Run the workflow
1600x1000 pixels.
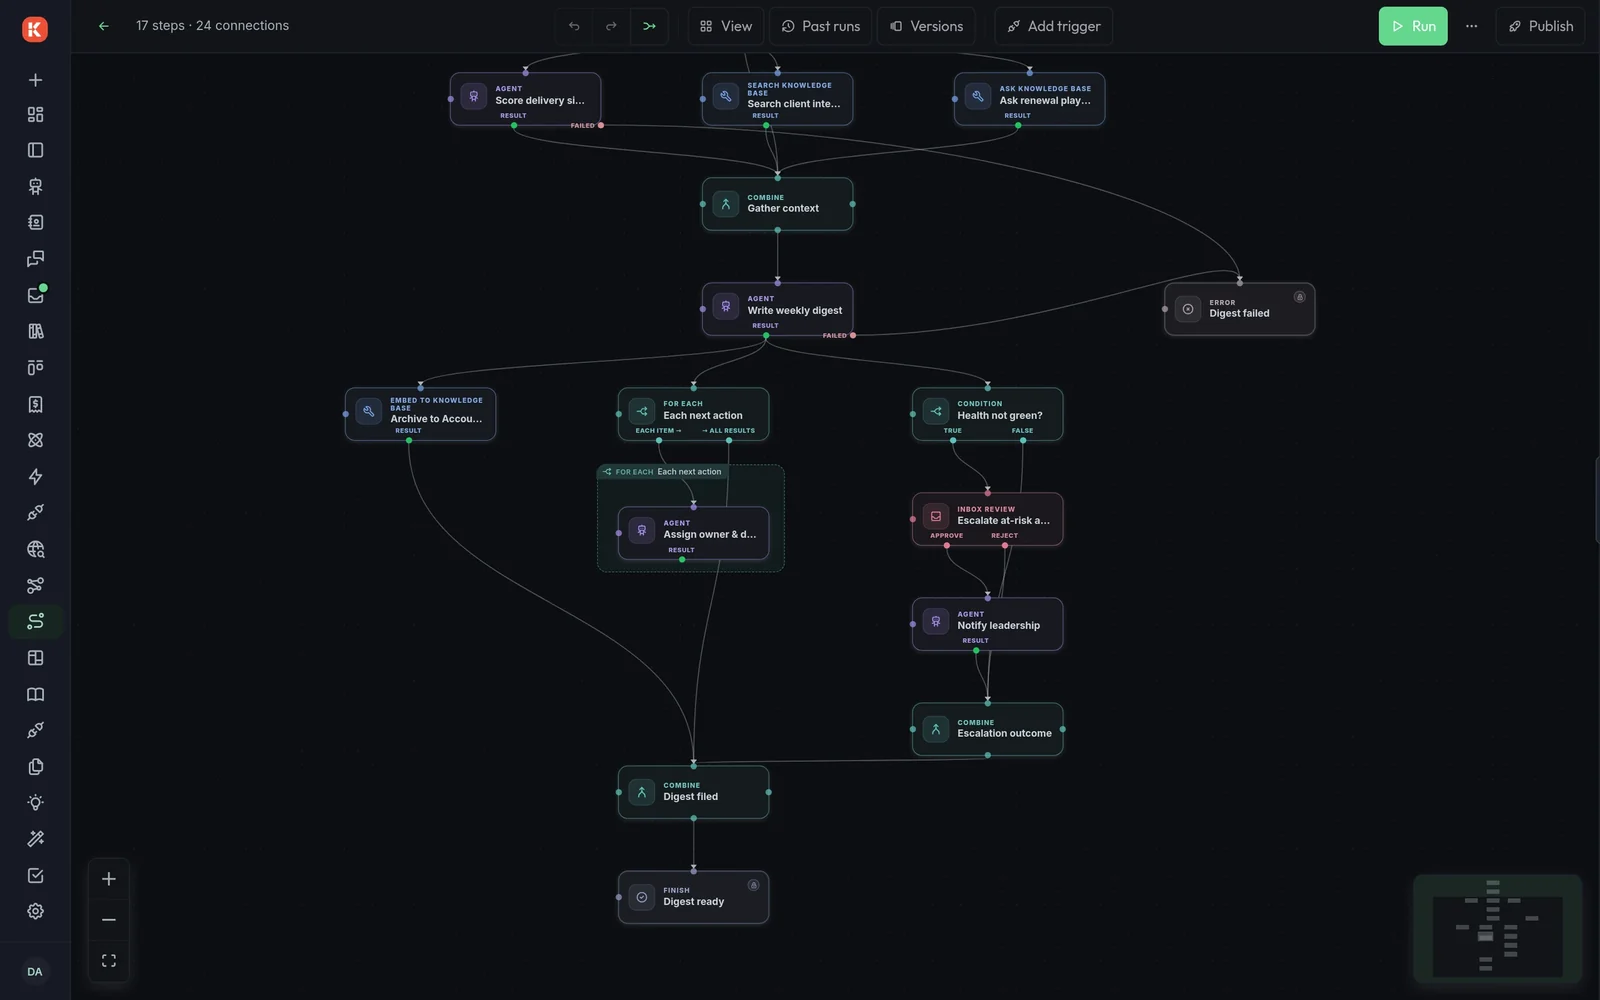(1413, 26)
